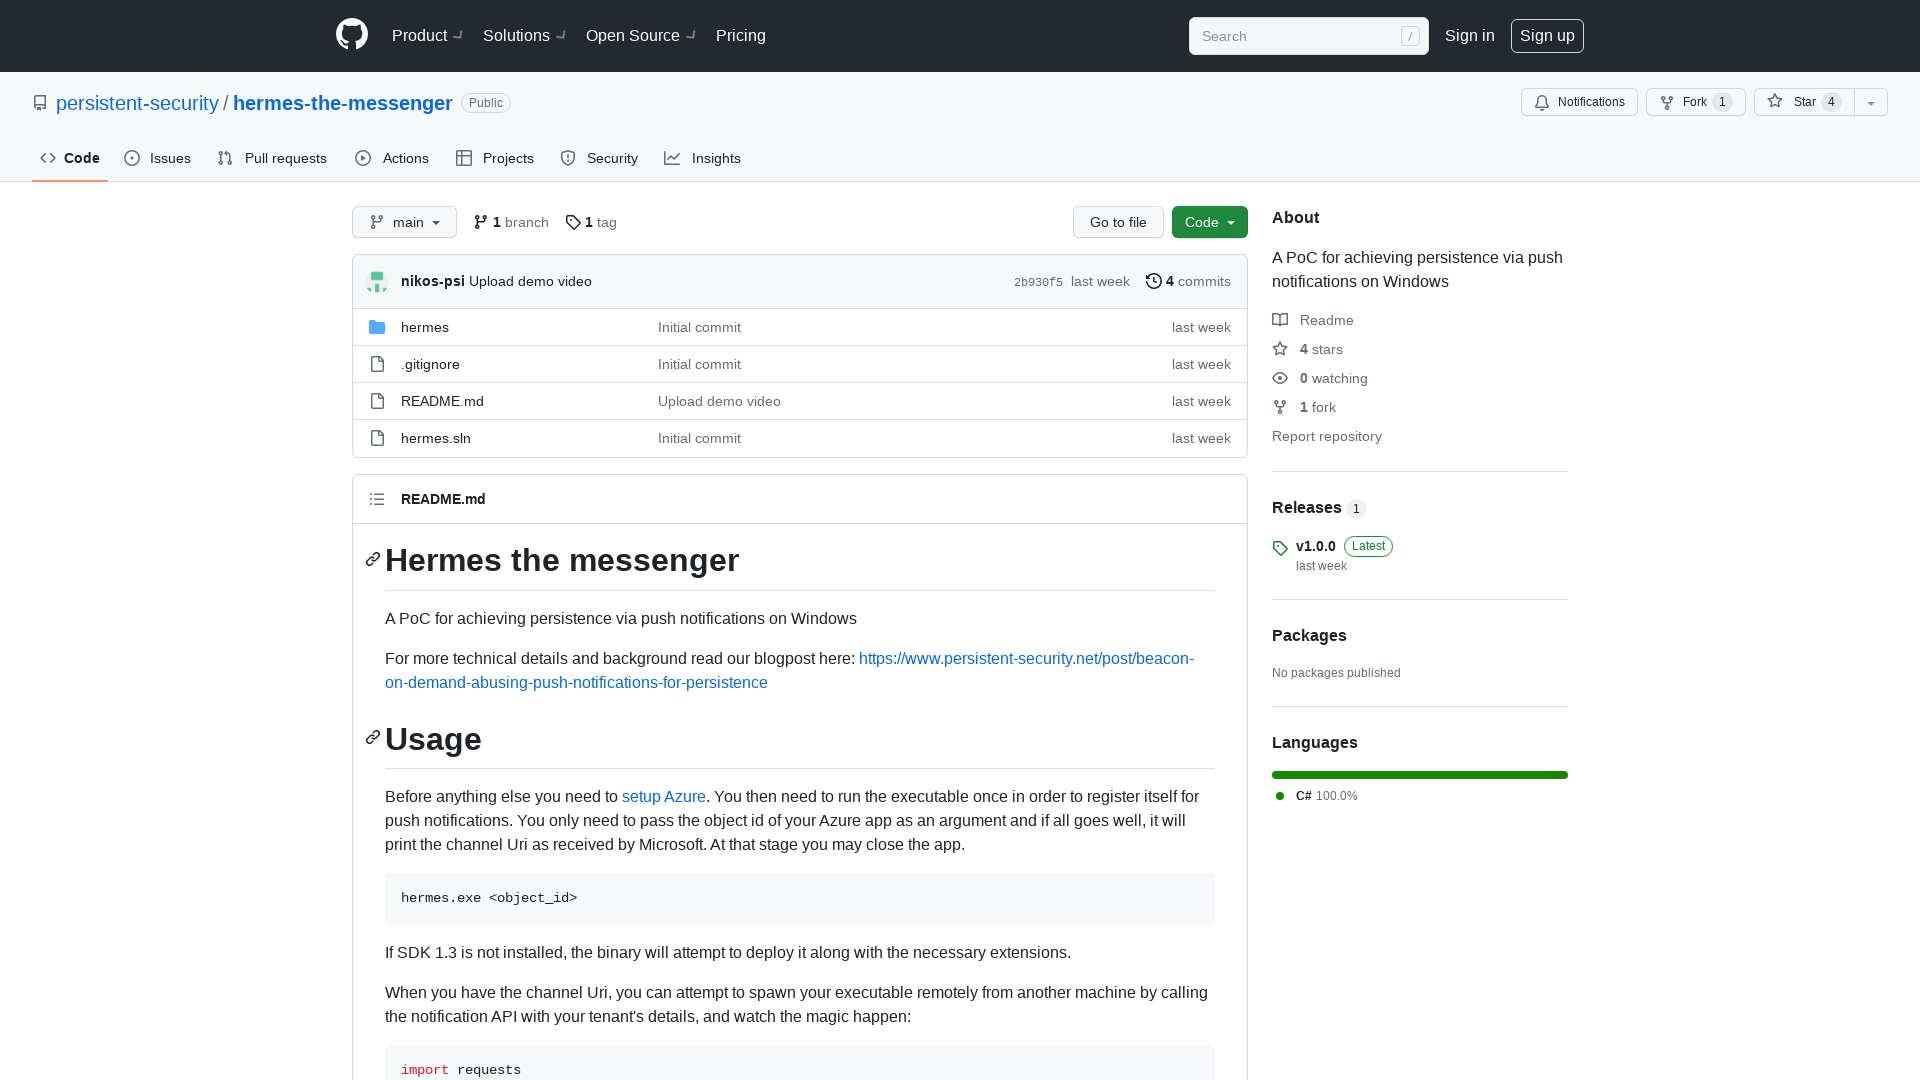This screenshot has width=1920, height=1080.
Task: Open the stars icon in About section
Action: pyautogui.click(x=1280, y=349)
